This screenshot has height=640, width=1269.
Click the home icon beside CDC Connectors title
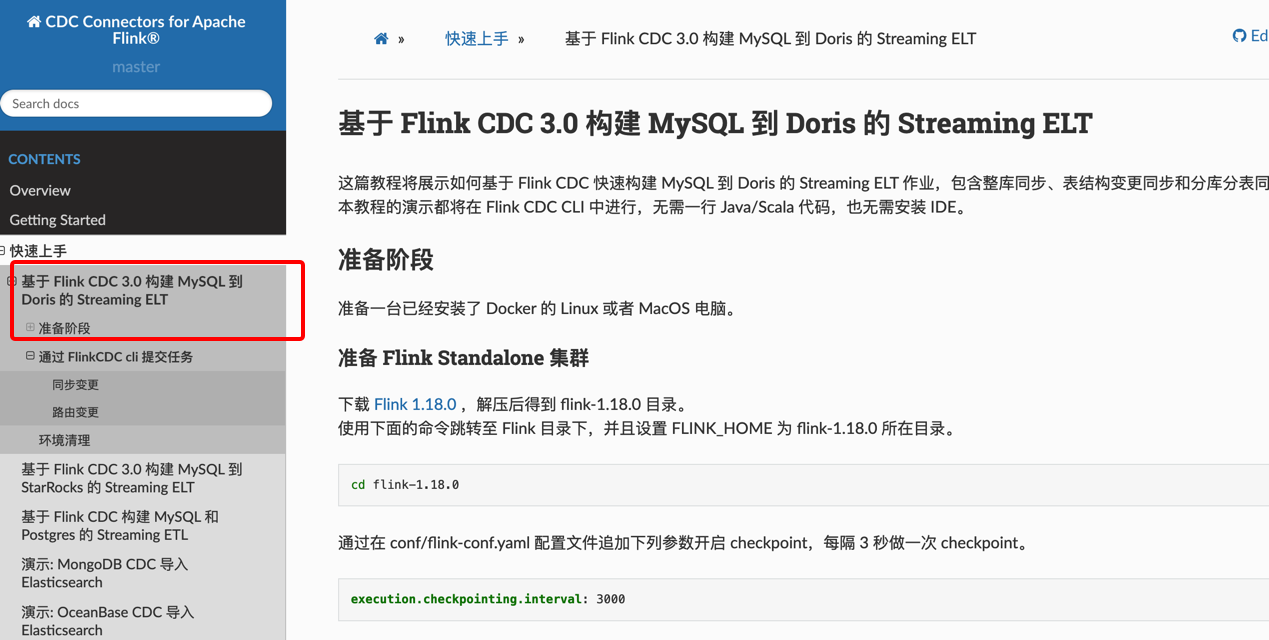coord(34,22)
